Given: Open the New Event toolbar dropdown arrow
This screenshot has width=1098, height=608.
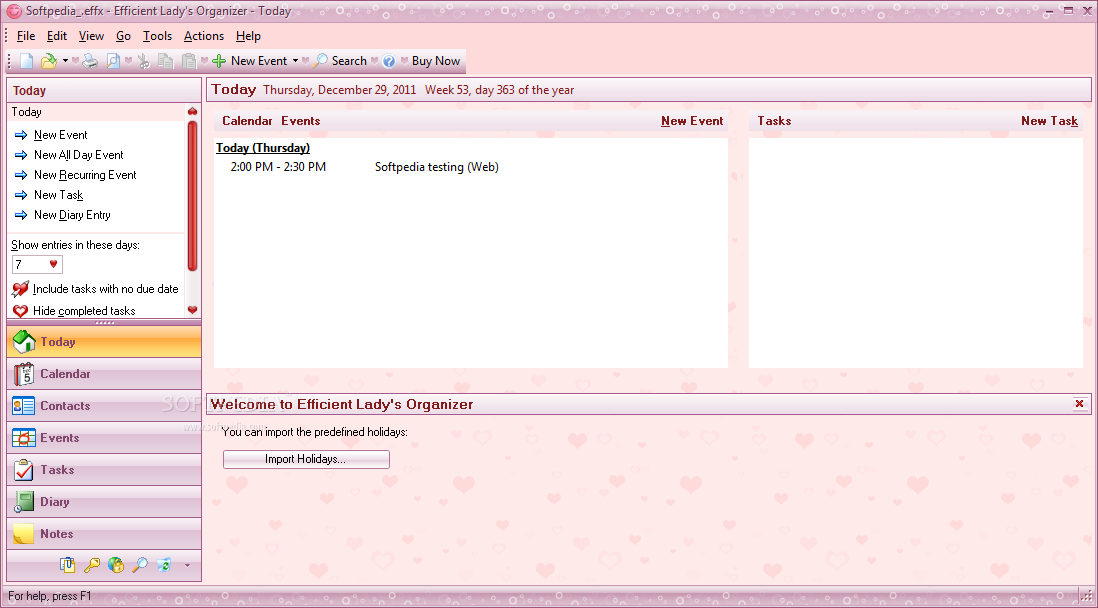Looking at the screenshot, I should click(x=295, y=61).
